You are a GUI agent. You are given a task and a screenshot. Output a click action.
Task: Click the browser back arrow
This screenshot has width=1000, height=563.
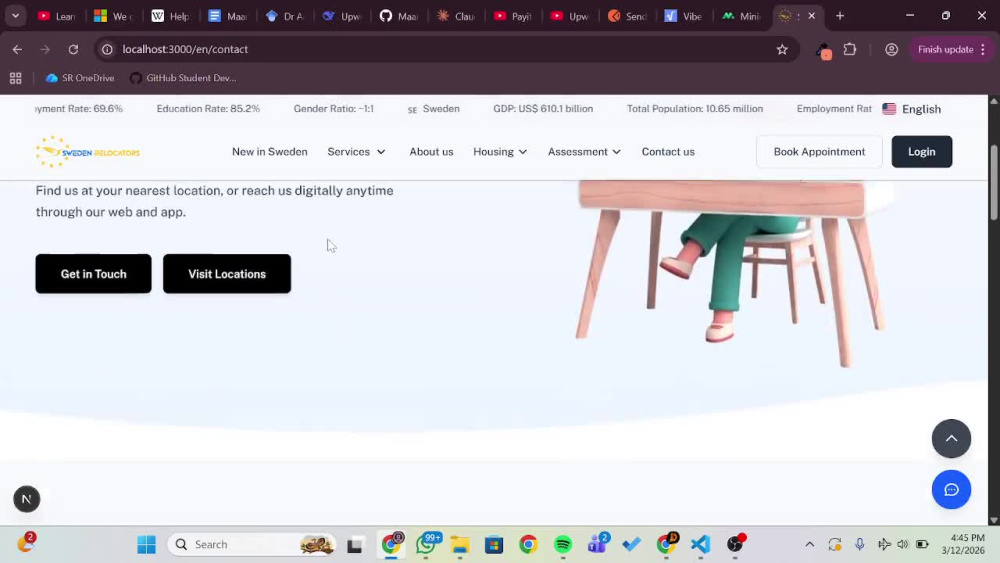point(17,49)
